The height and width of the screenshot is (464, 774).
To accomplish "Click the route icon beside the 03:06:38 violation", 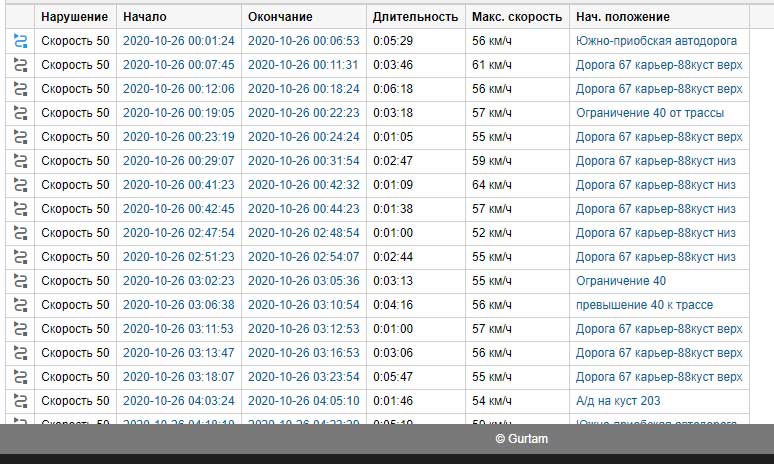I will (x=21, y=305).
